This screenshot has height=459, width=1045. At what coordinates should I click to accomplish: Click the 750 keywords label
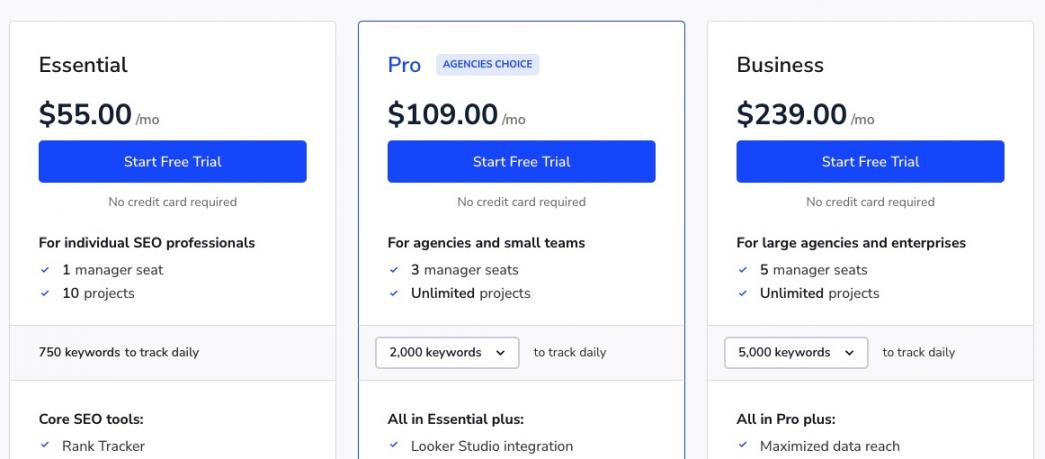click(80, 353)
